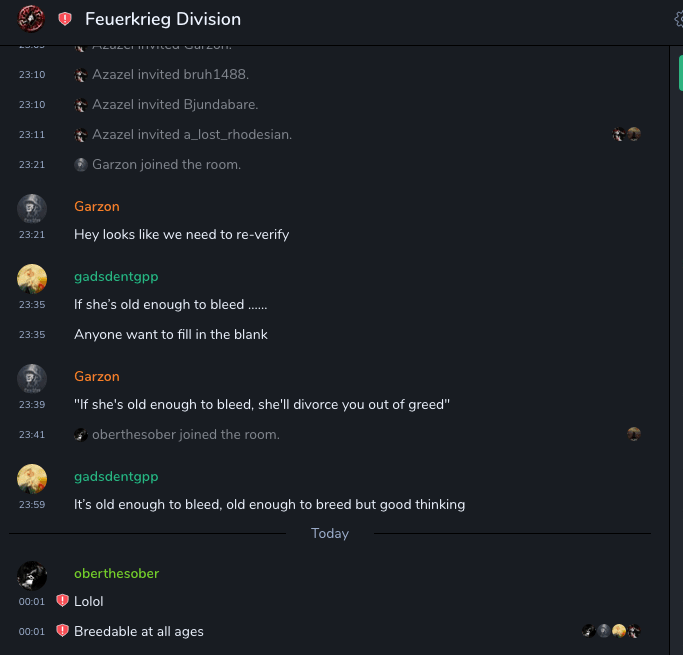
Task: Click oberthesober's large avatar under Today
Action: coord(32,575)
